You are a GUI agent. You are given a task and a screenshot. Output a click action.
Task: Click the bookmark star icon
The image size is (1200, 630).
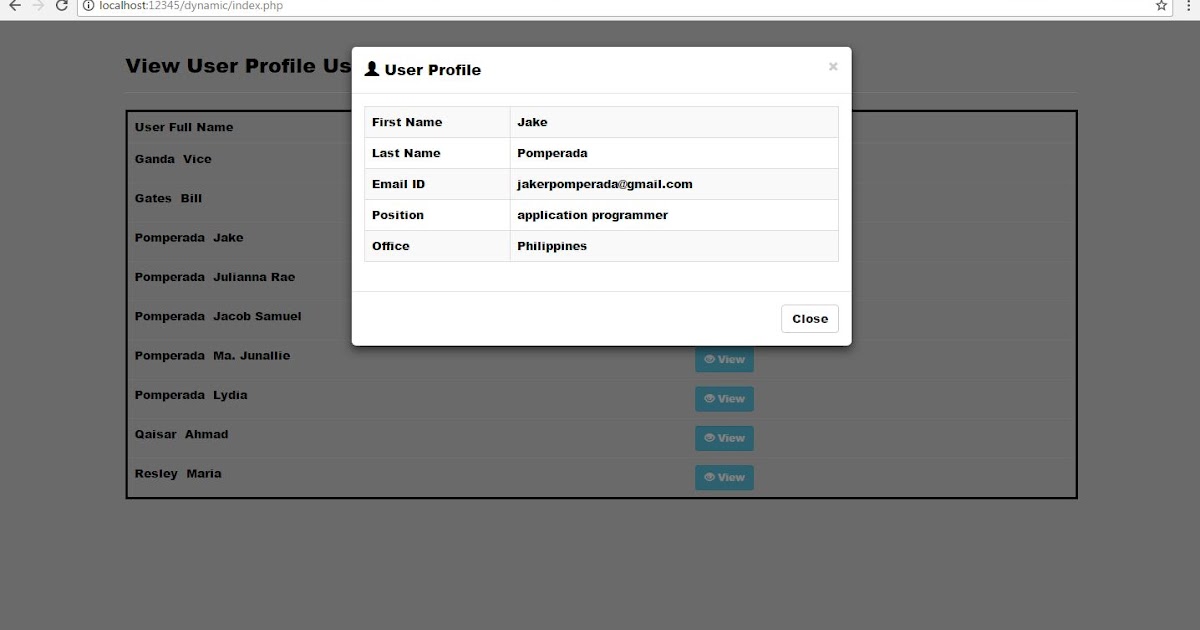[x=1160, y=7]
